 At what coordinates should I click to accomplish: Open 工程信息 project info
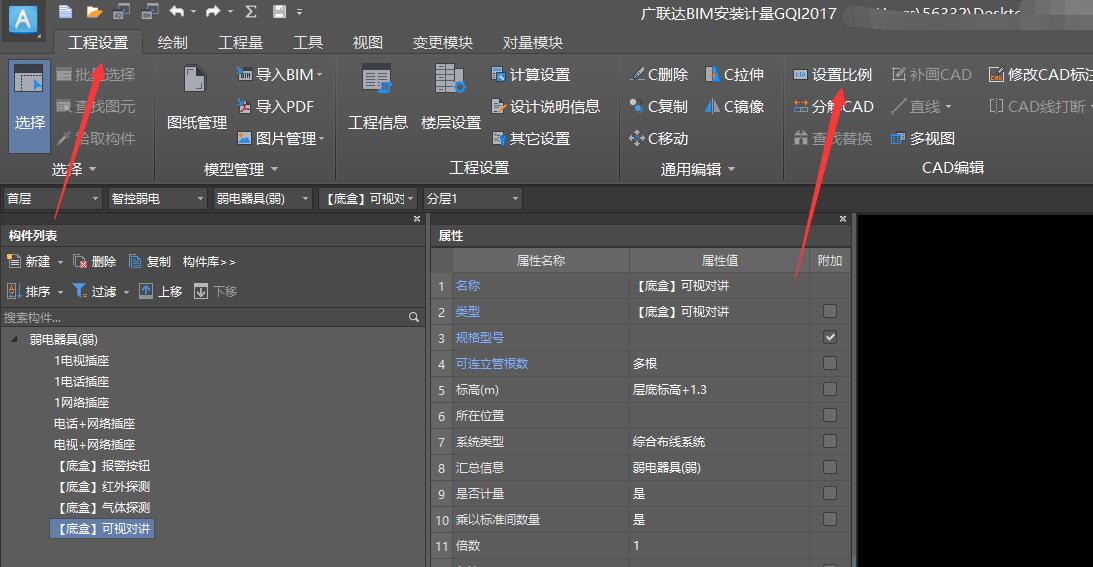[x=378, y=98]
